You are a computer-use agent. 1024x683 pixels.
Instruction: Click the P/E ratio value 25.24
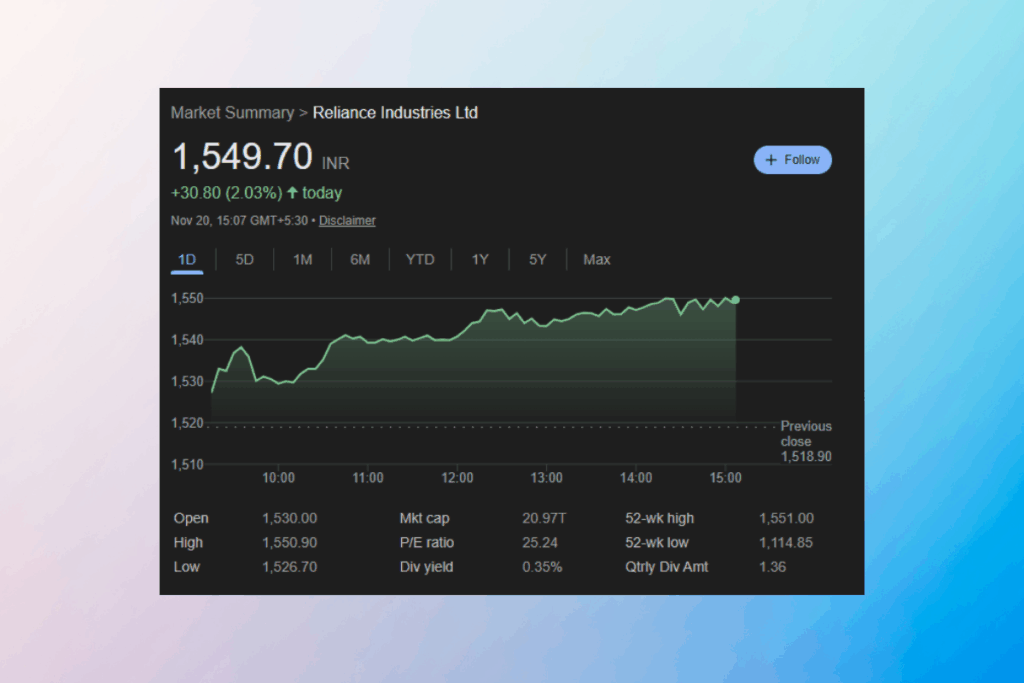click(x=540, y=542)
